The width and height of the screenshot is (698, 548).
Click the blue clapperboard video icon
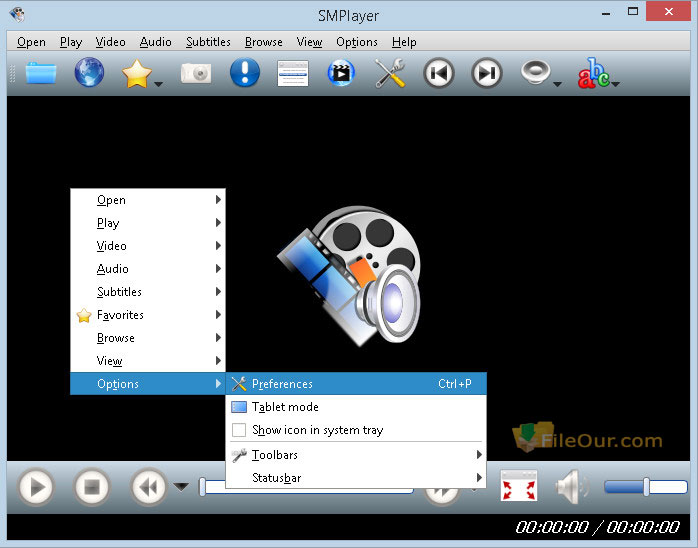coord(341,73)
